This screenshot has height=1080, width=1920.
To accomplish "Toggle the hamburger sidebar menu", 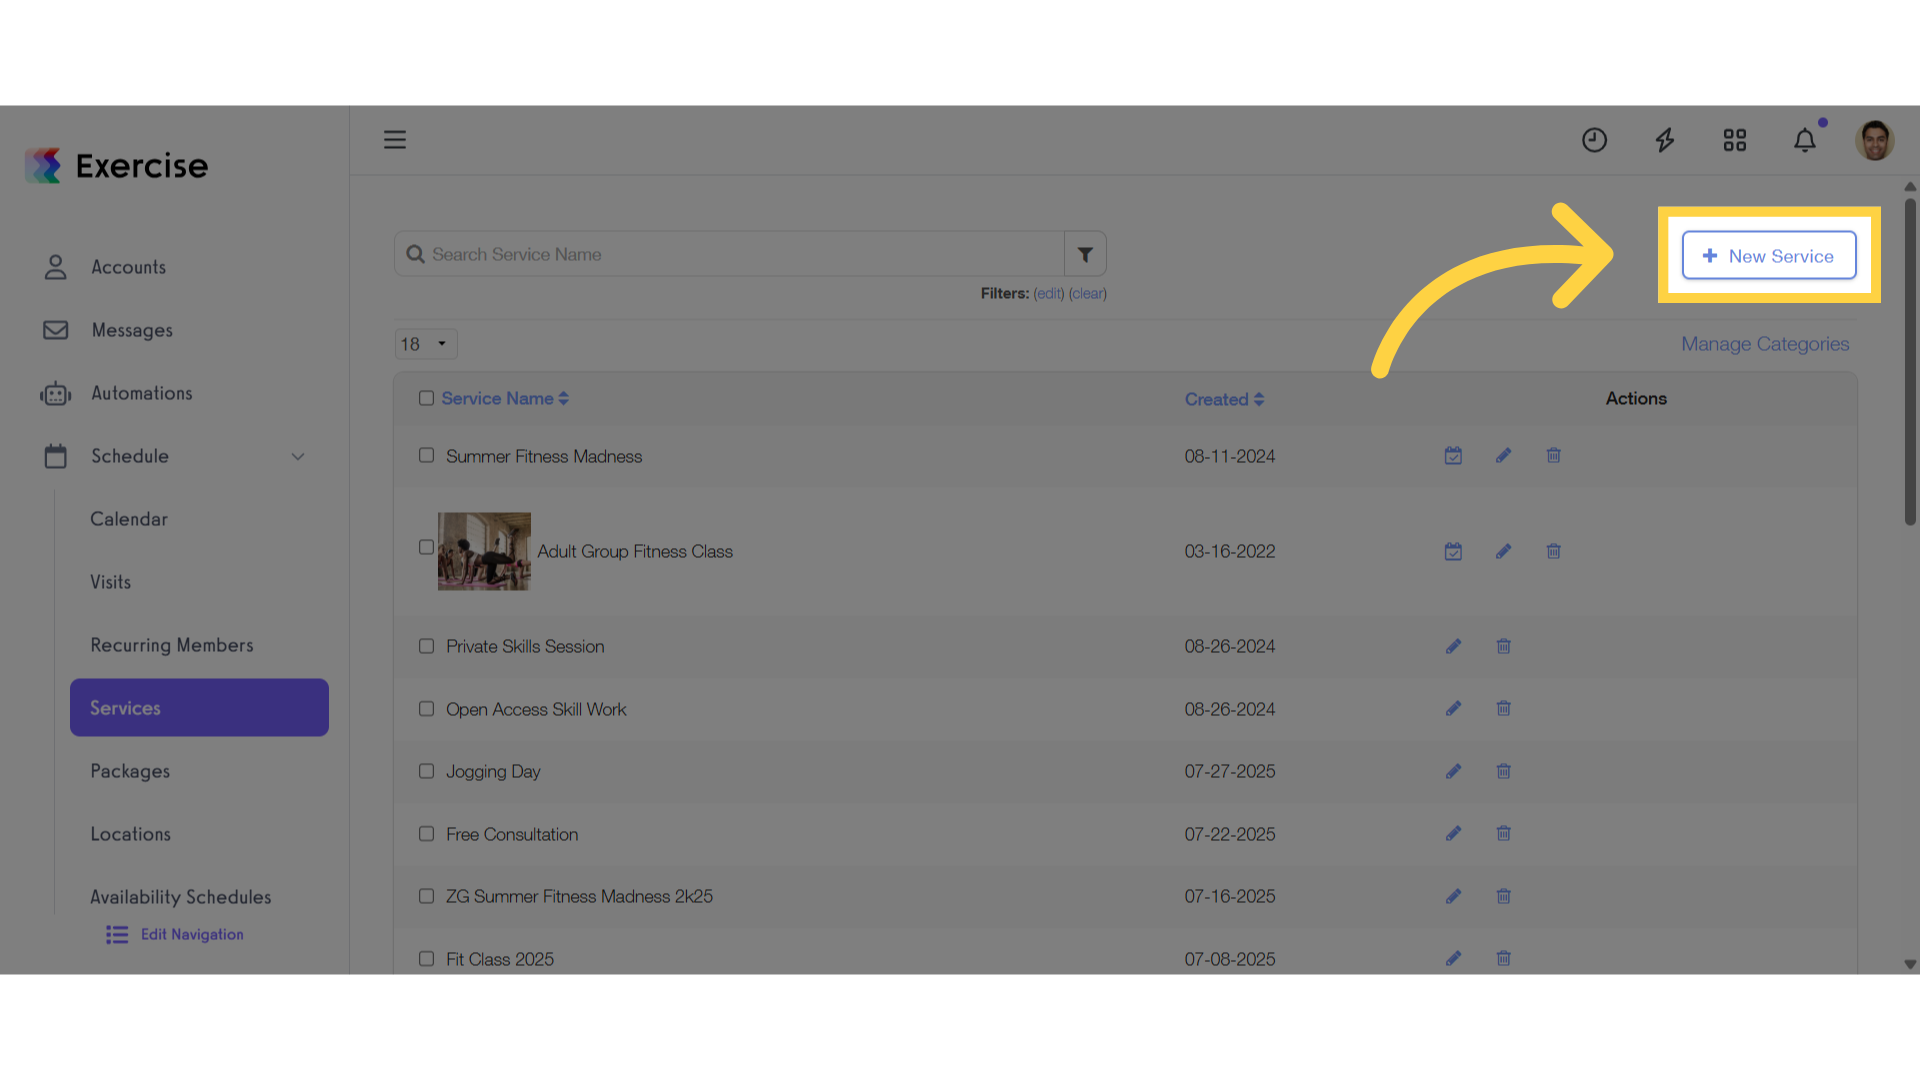I will [395, 140].
